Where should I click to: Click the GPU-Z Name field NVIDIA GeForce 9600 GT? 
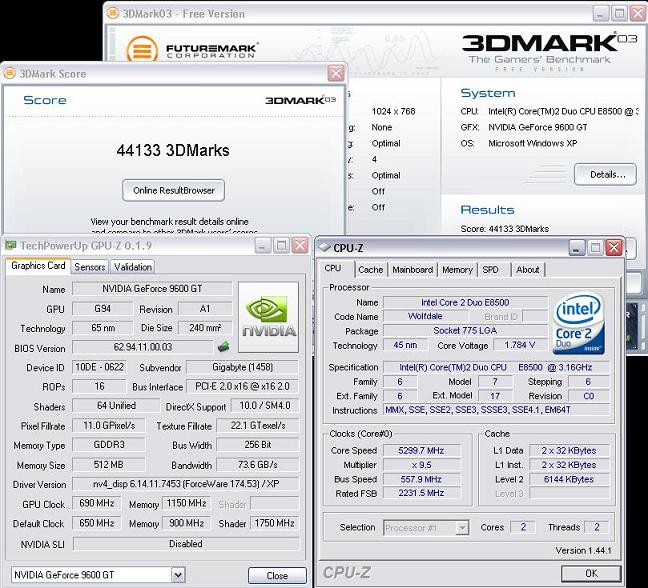(x=152, y=288)
